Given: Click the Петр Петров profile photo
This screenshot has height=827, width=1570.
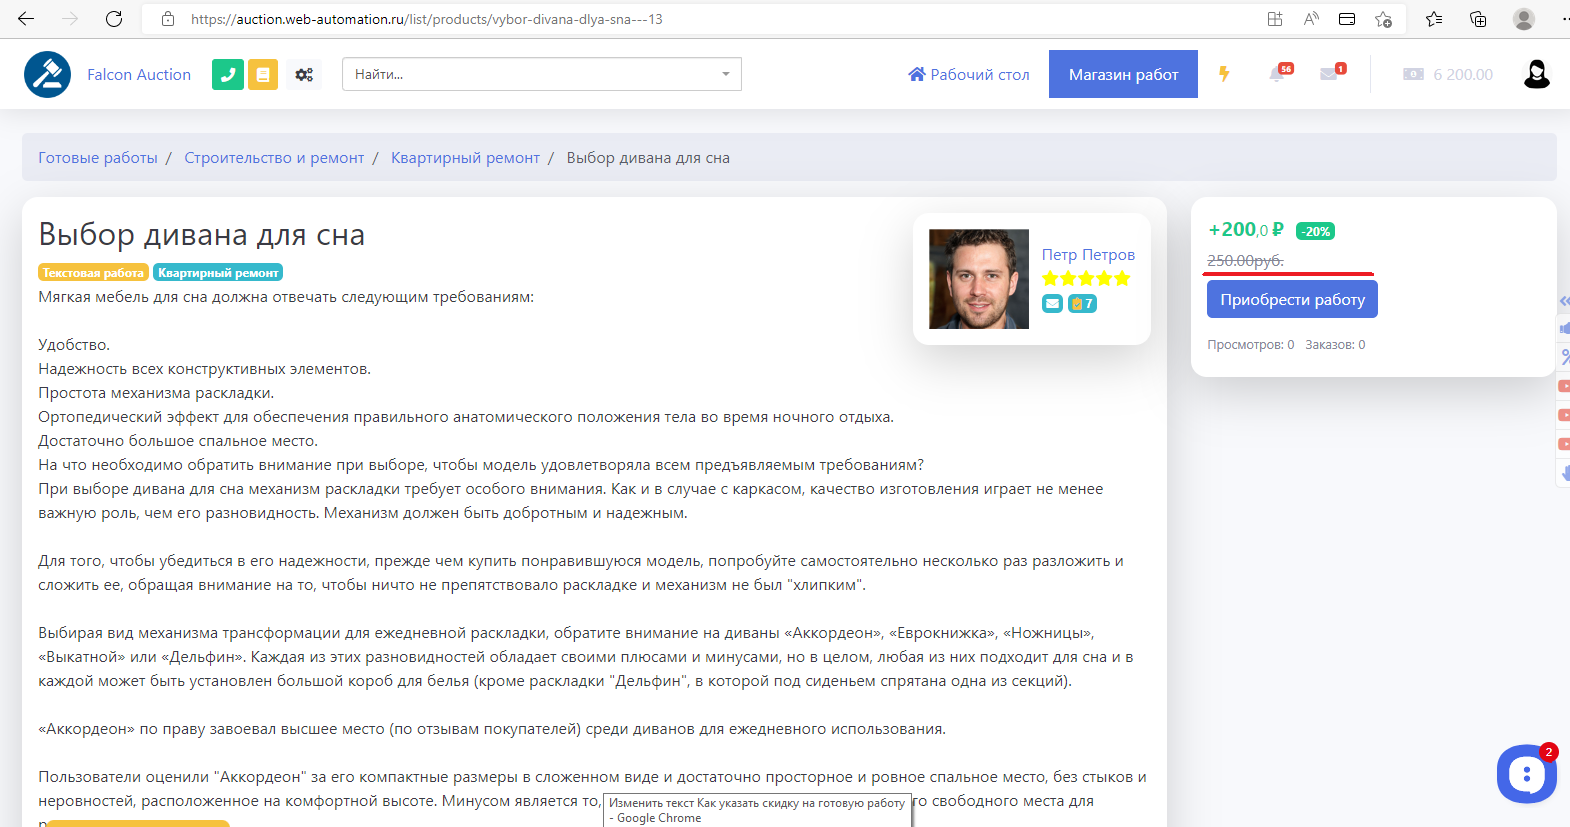Looking at the screenshot, I should pos(978,279).
